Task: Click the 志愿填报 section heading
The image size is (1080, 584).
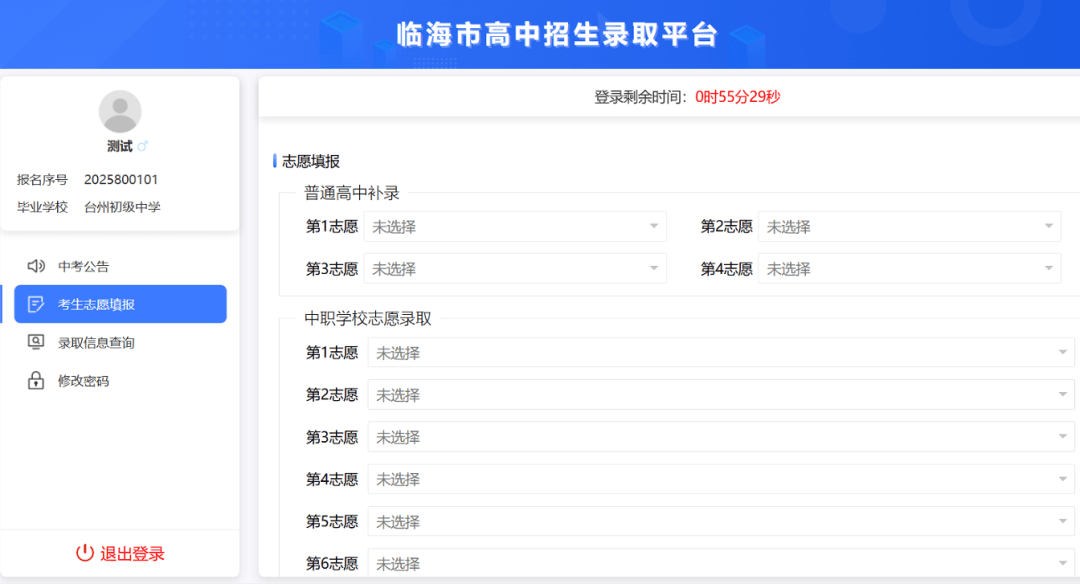Action: (x=311, y=161)
